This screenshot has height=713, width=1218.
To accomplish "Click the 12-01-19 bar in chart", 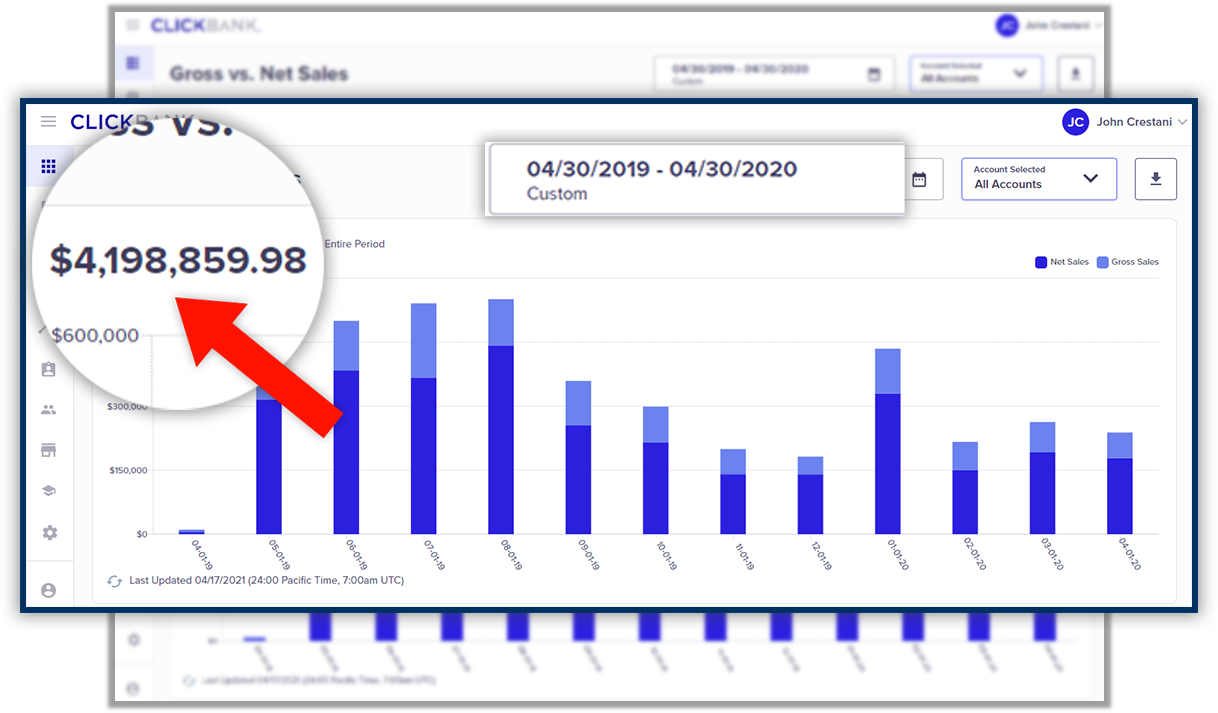I will (x=810, y=495).
